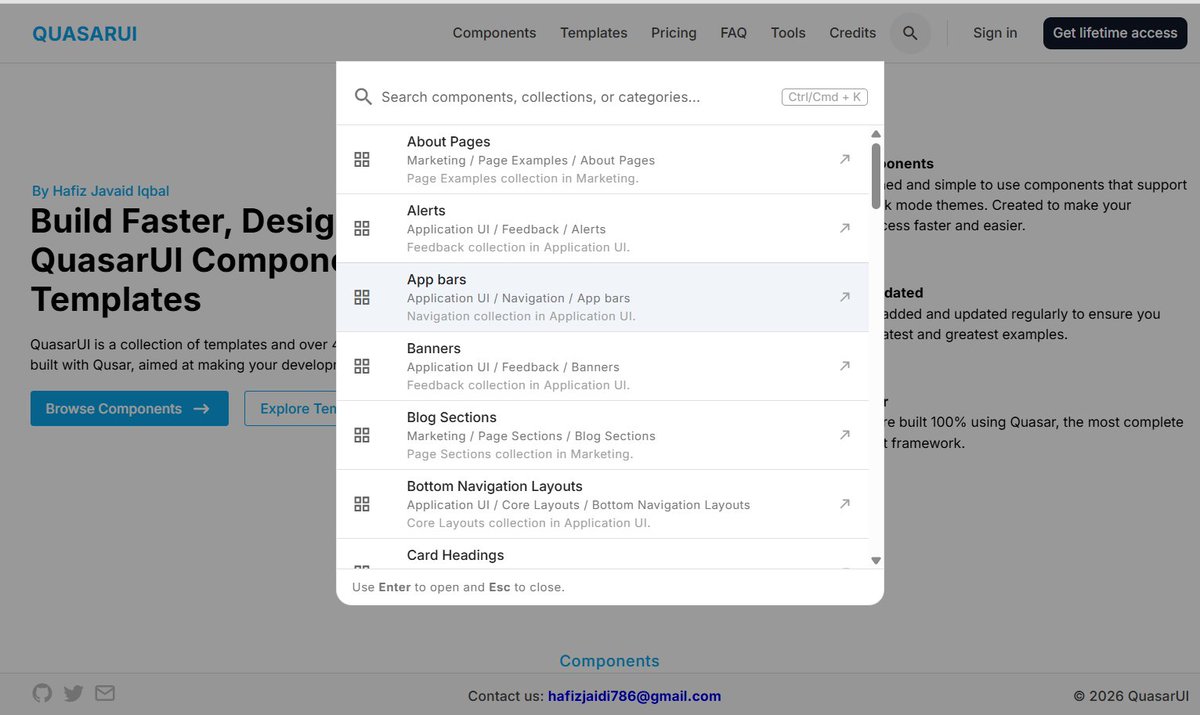Click the Ctrl/Cmd + K shortcut badge

[x=825, y=97]
